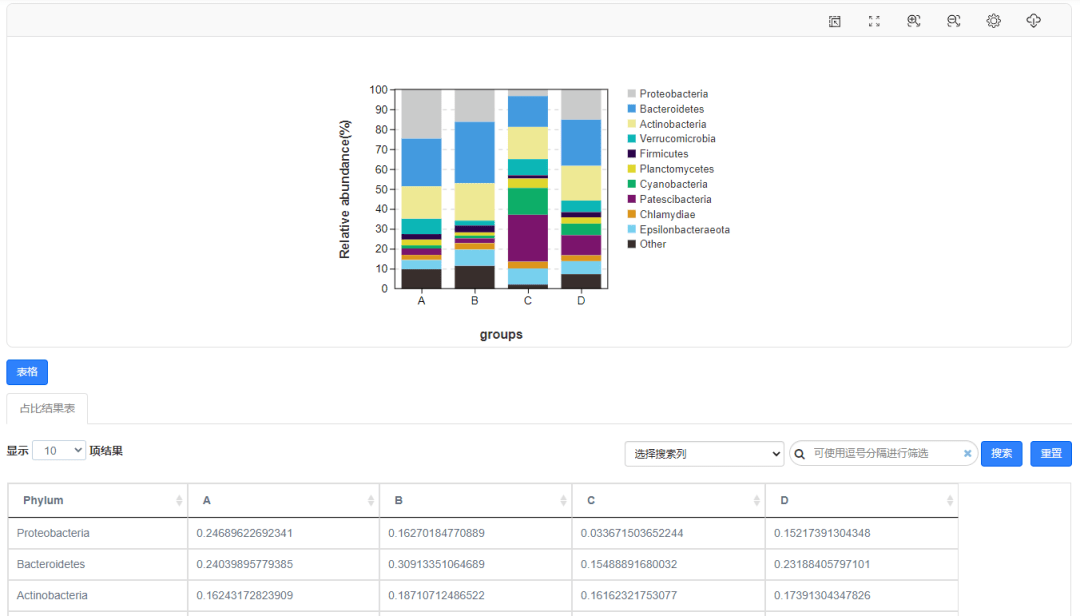1080x616 pixels.
Task: Enter fullscreen view of the chart
Action: coord(874,21)
